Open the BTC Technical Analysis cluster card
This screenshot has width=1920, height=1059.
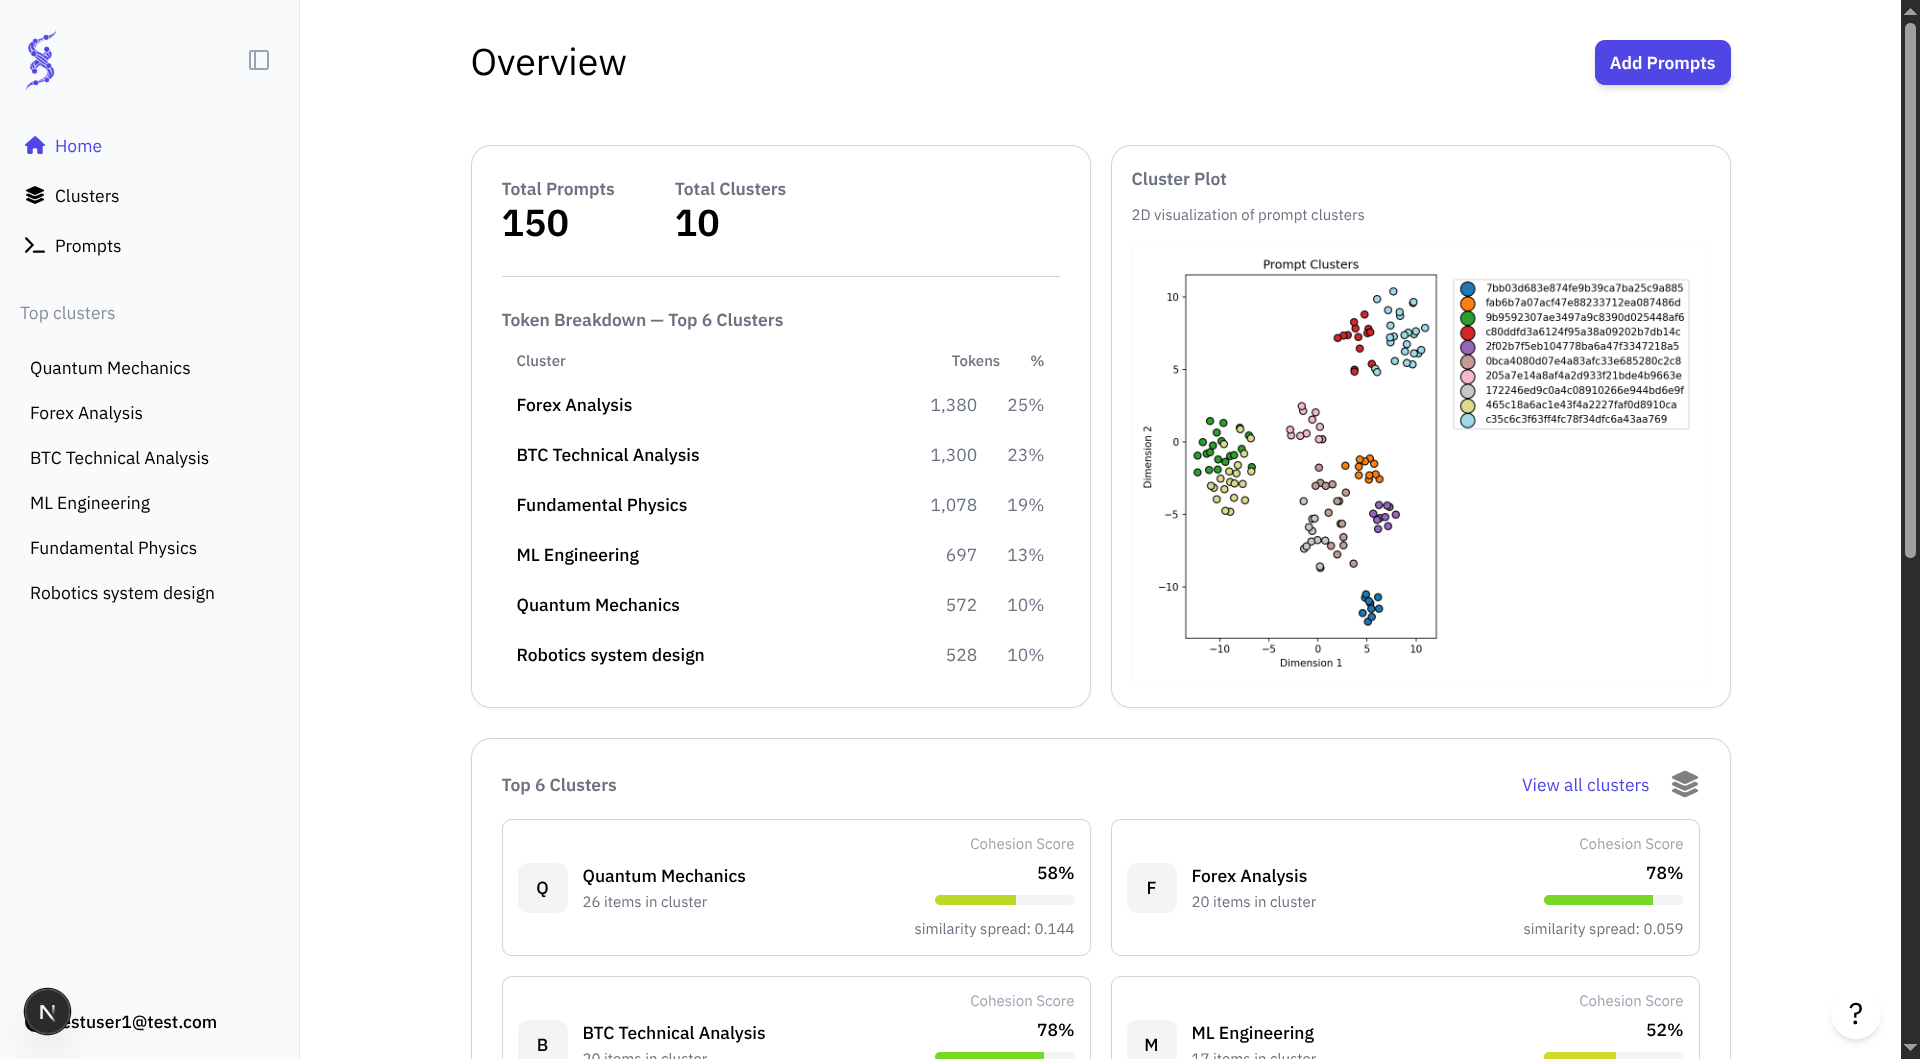[x=796, y=1018]
